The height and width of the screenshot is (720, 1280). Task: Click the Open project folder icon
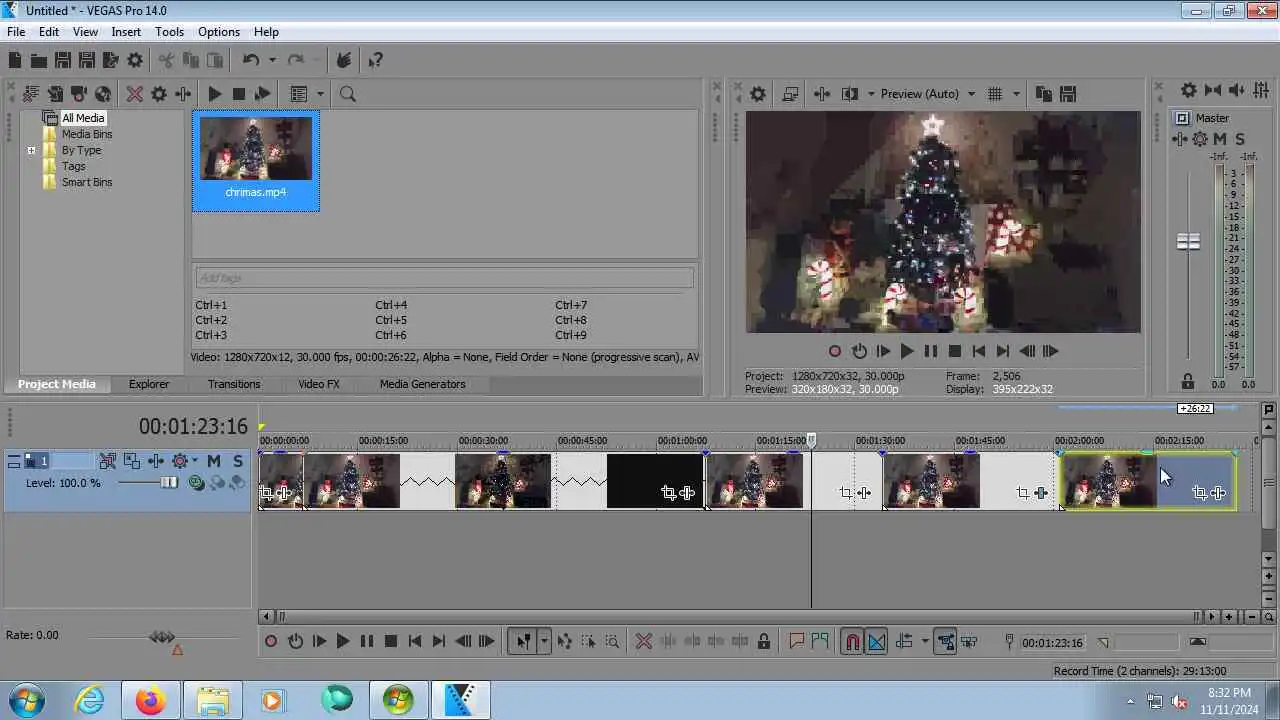(38, 61)
